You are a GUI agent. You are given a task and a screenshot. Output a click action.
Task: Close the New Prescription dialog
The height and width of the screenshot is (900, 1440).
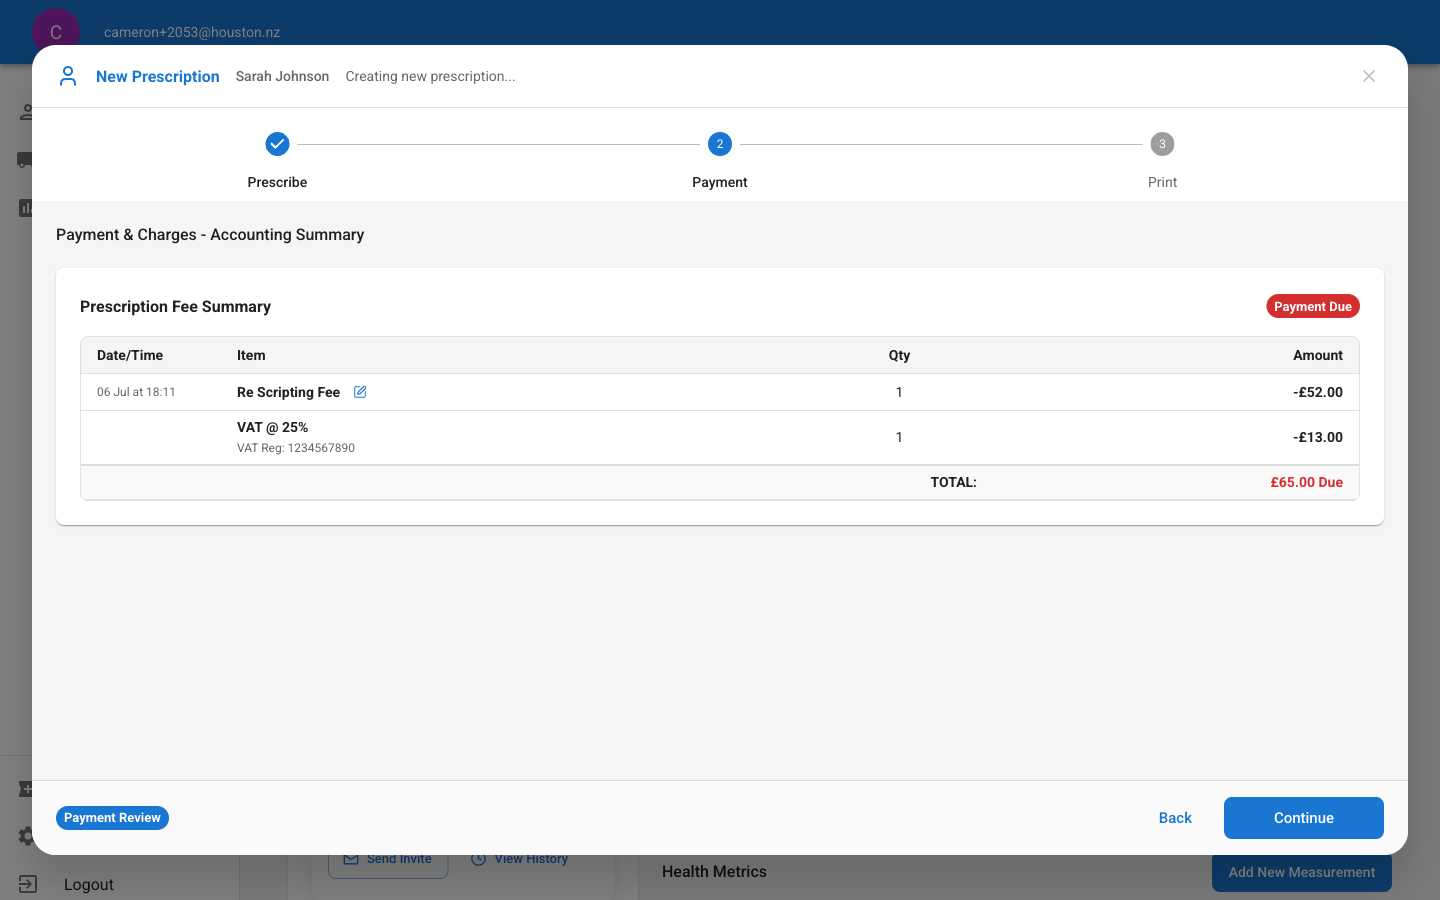(1369, 76)
